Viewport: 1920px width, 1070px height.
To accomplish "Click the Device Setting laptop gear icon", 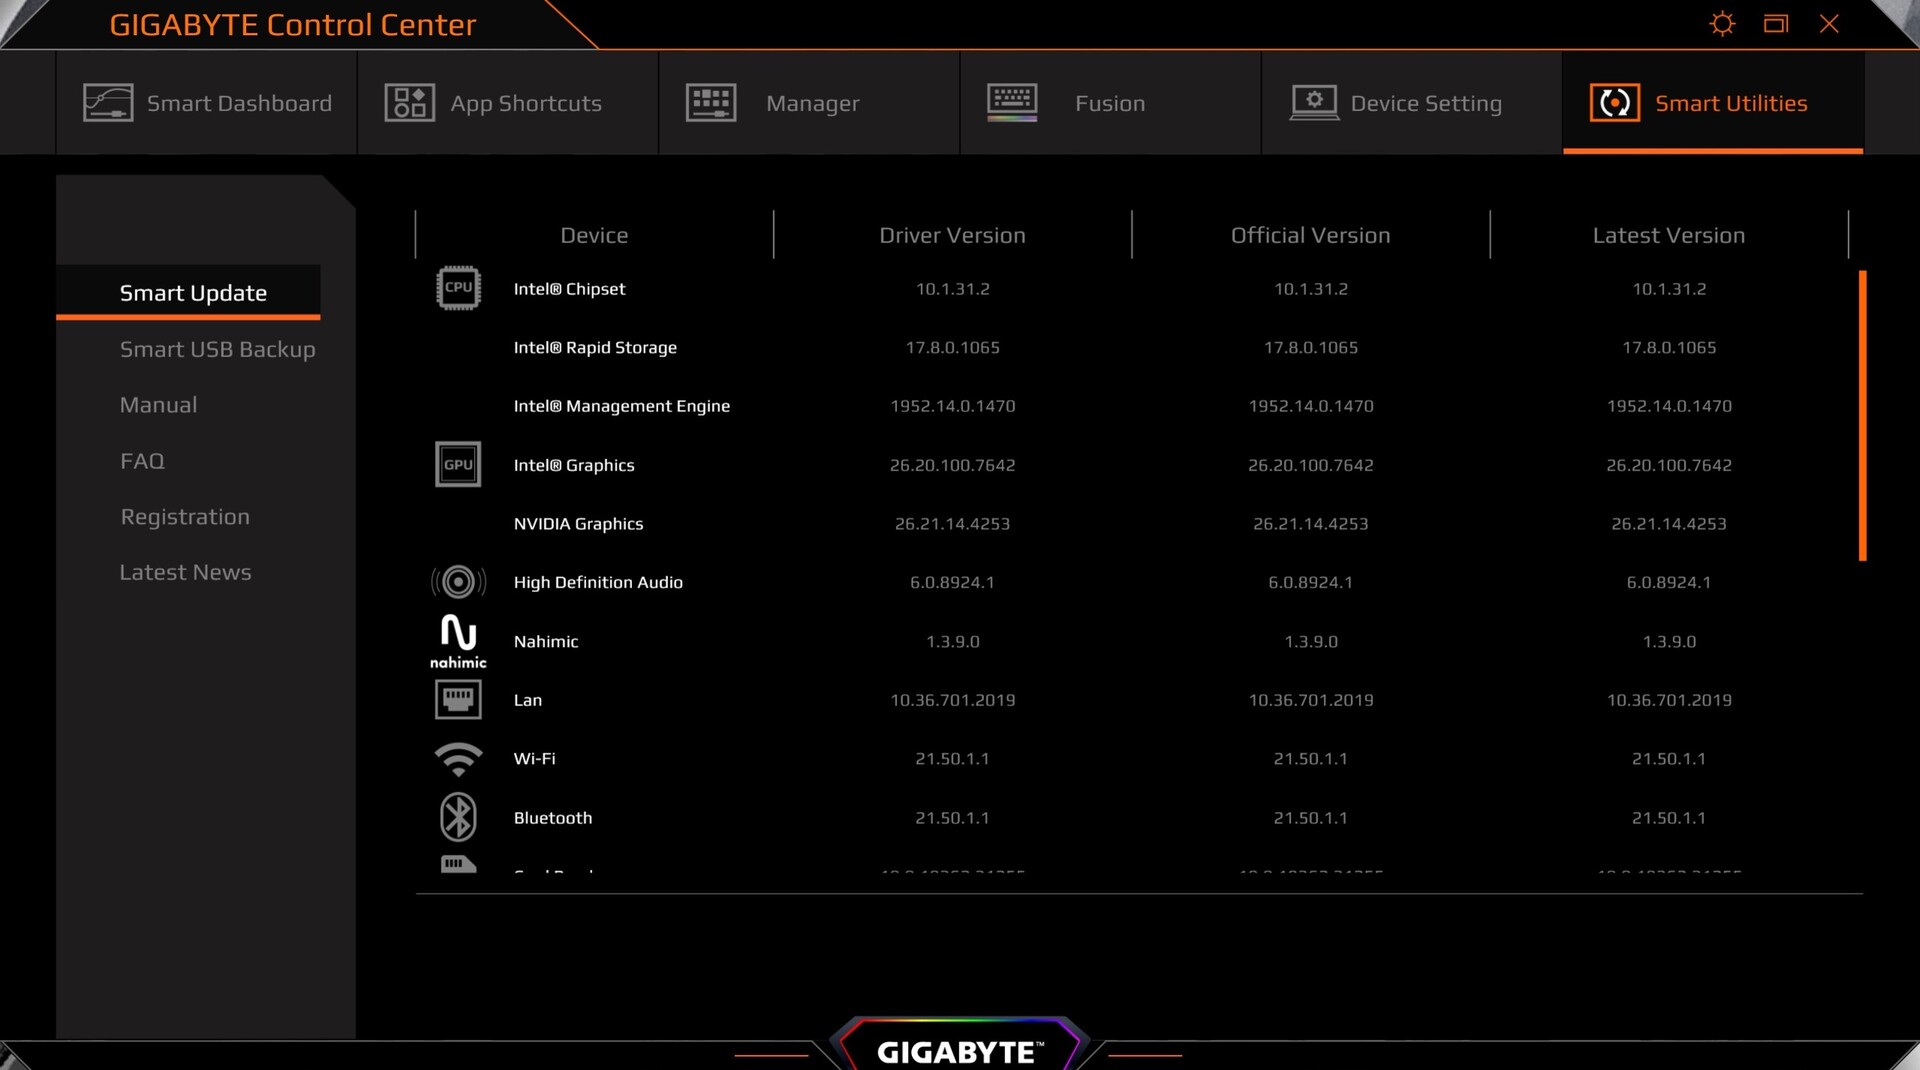I will point(1314,103).
